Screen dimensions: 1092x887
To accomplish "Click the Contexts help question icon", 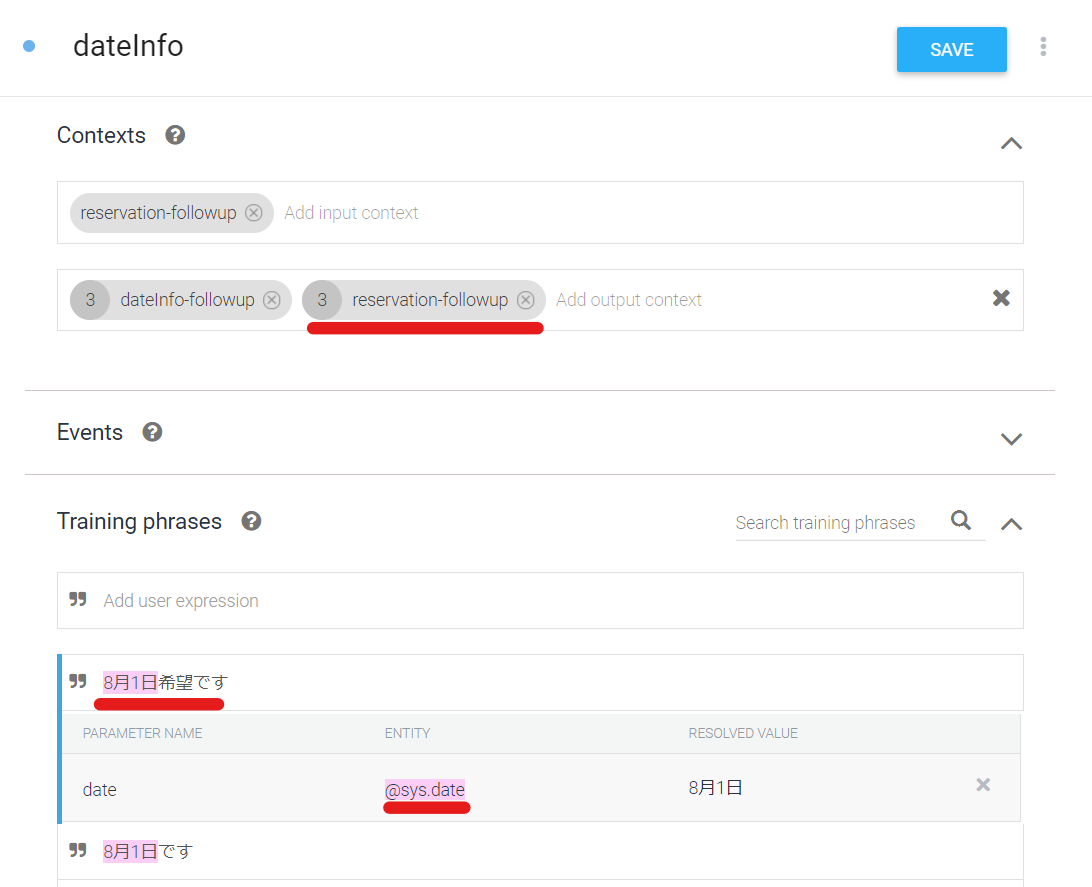I will tap(175, 135).
